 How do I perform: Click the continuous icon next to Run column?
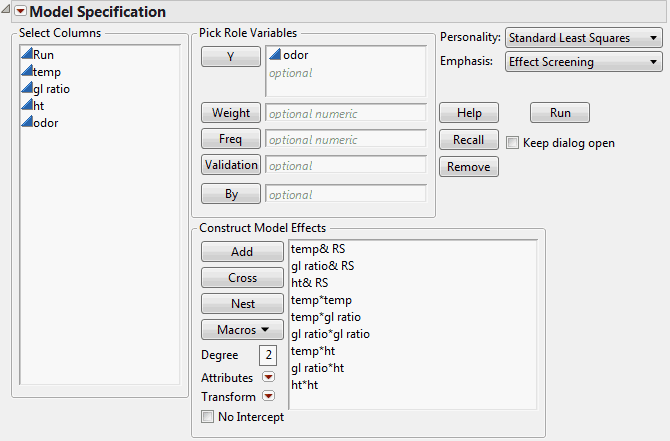[26, 55]
